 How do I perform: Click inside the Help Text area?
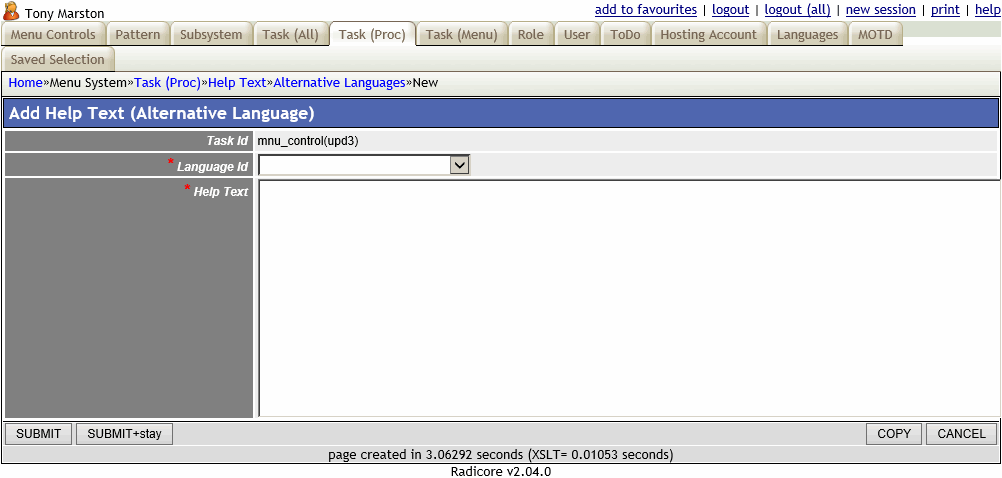[x=628, y=297]
